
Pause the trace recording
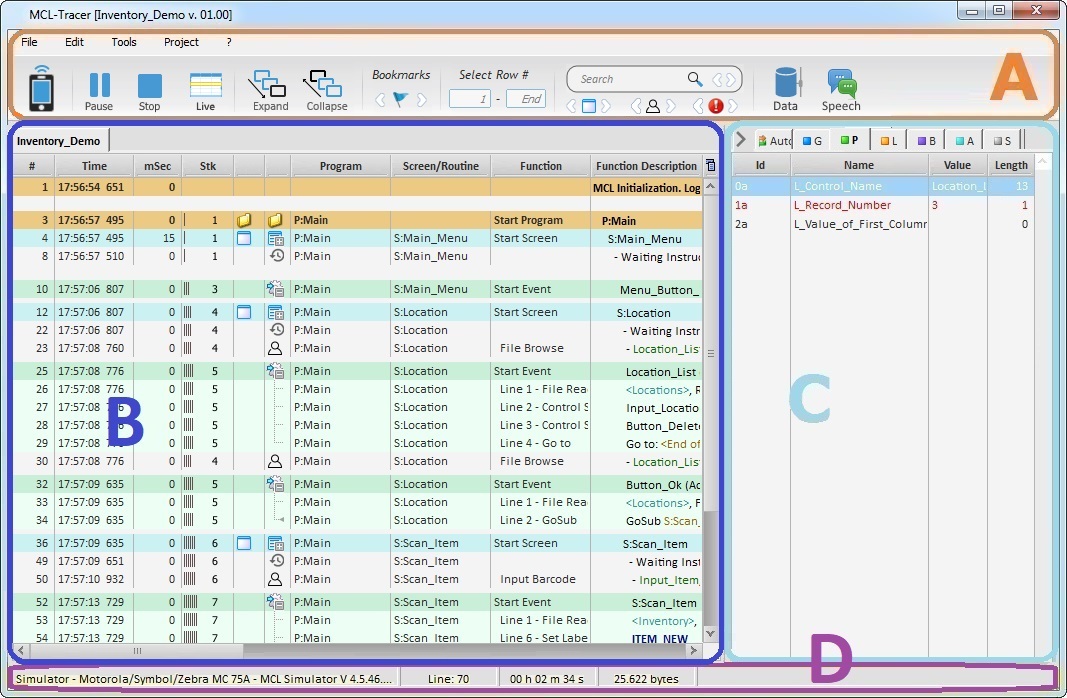tap(99, 90)
